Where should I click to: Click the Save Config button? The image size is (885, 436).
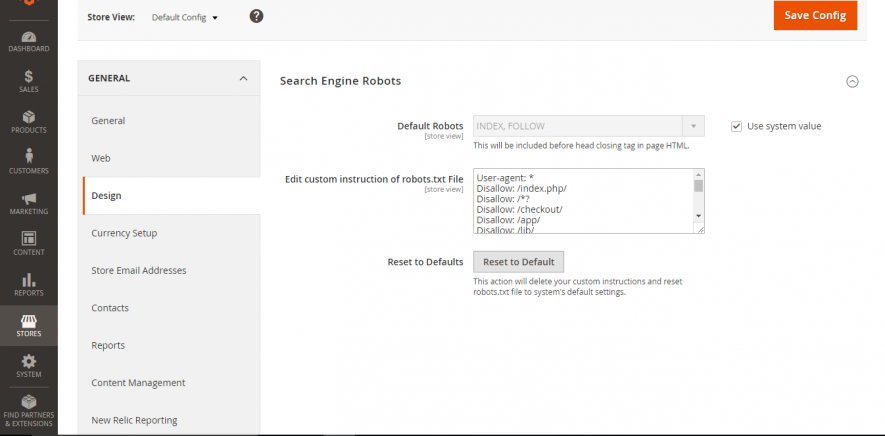(815, 15)
